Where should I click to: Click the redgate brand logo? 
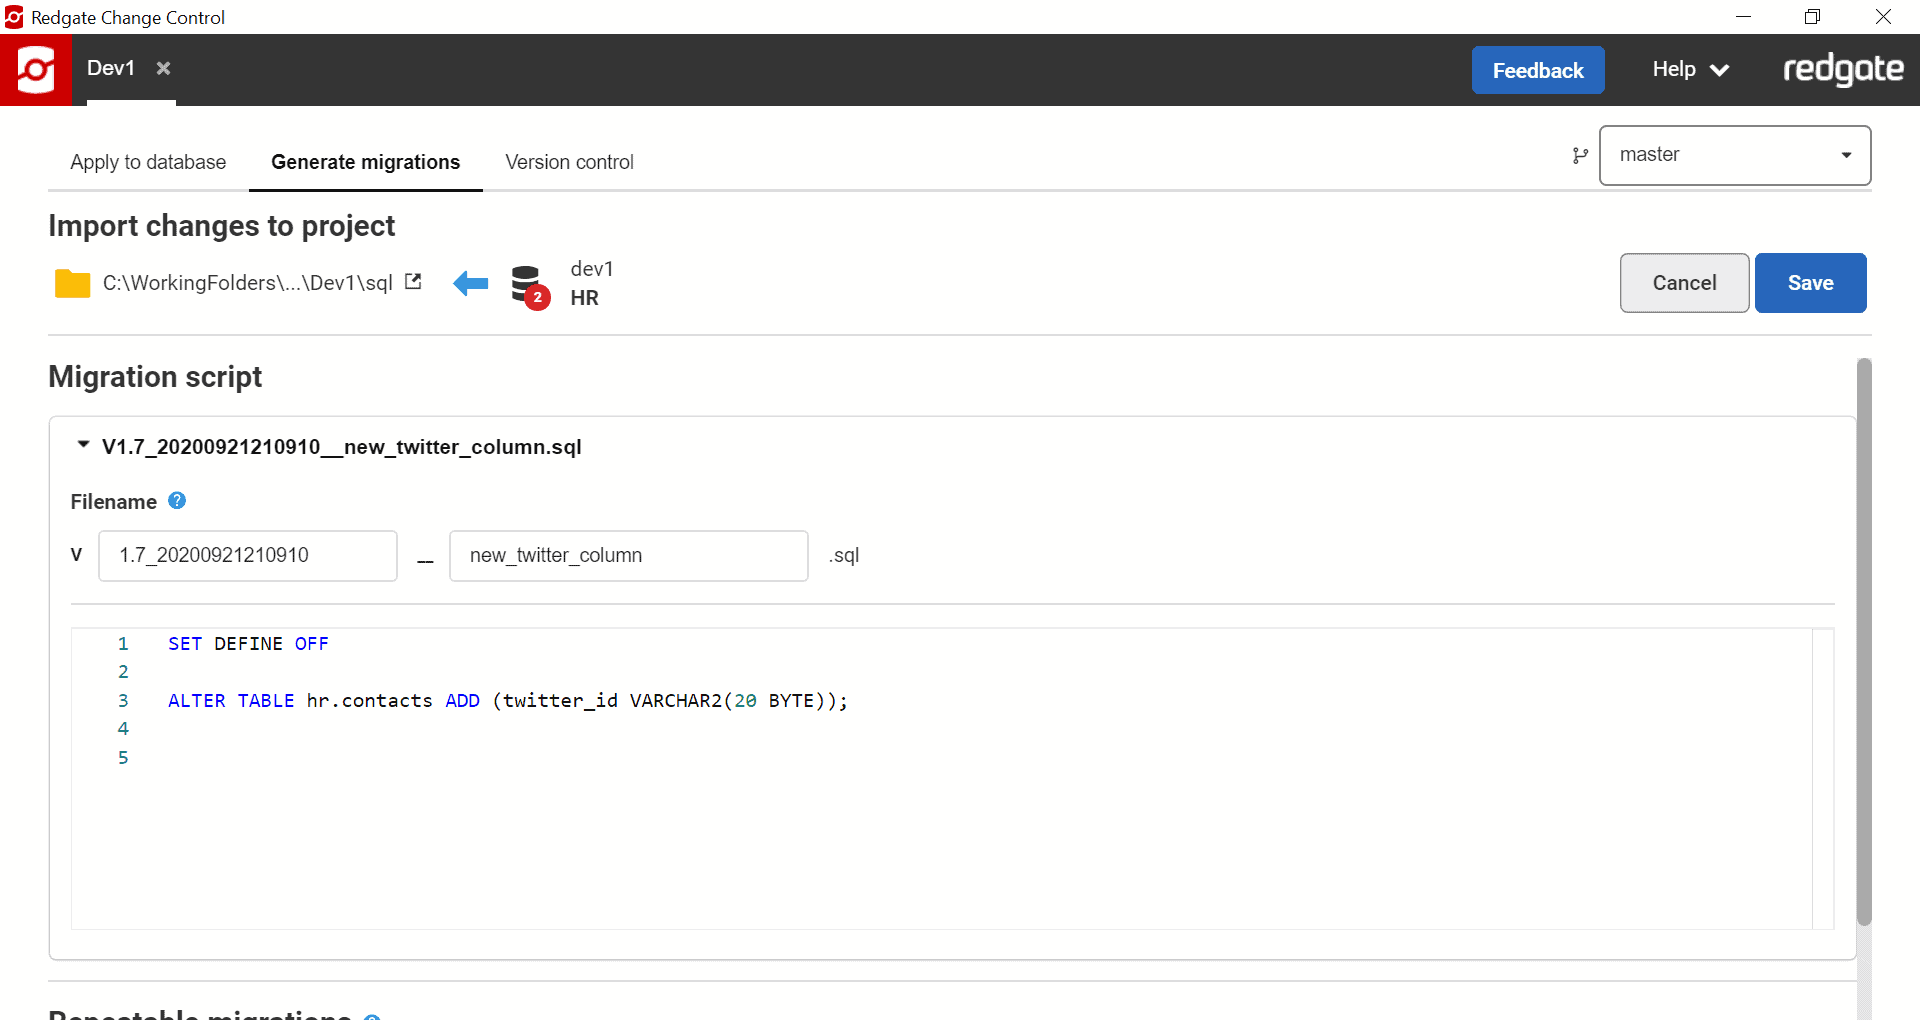pos(1843,69)
